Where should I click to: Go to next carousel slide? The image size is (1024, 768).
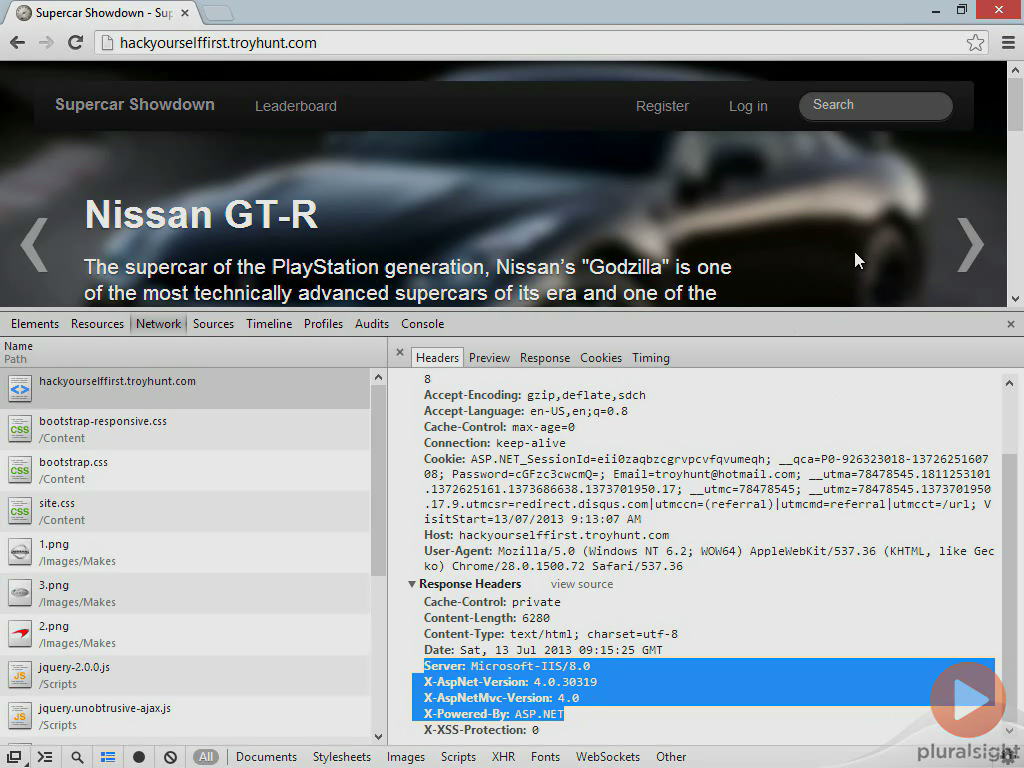(970, 244)
